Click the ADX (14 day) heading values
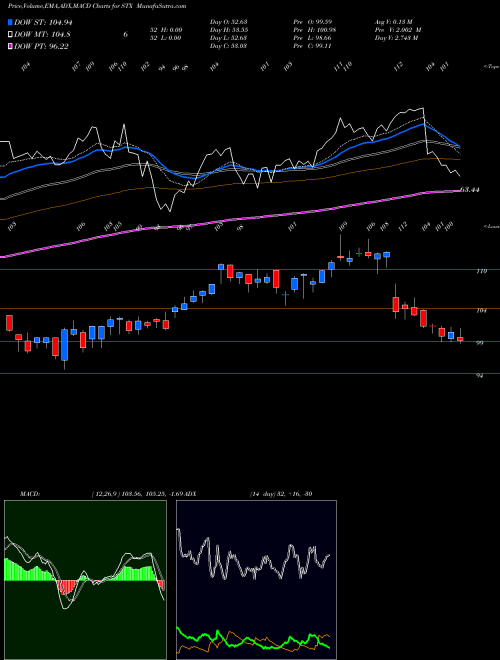This screenshot has height=660, width=500. coord(281,494)
